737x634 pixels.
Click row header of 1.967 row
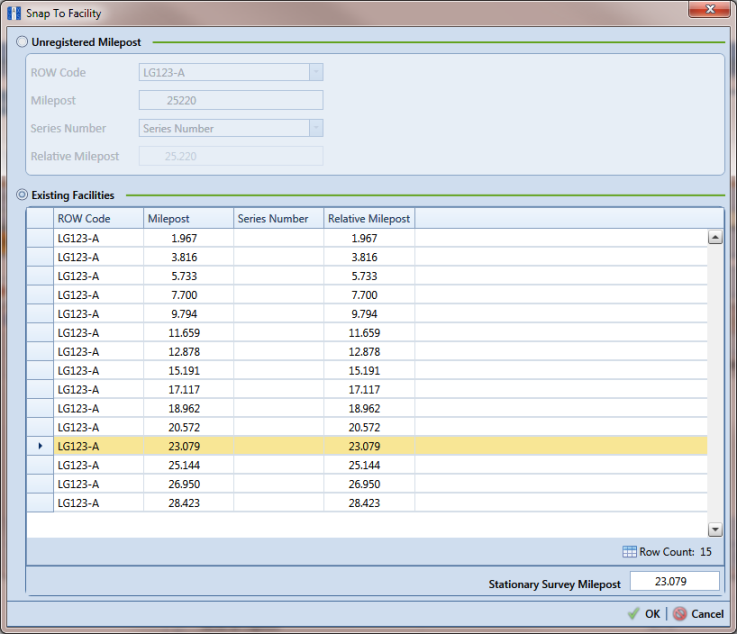[40, 238]
